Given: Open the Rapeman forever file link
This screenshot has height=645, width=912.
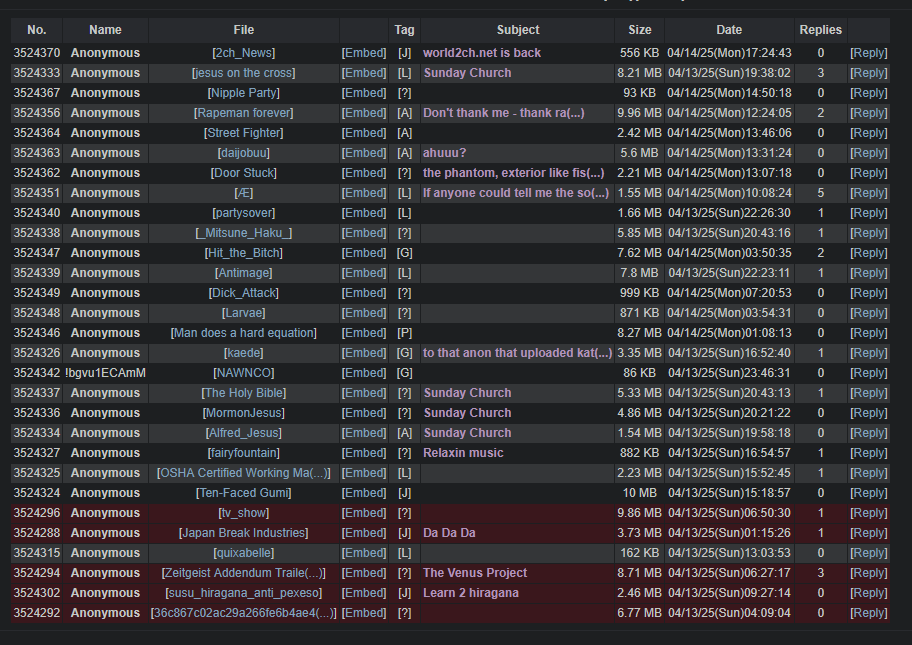Looking at the screenshot, I should [x=244, y=113].
